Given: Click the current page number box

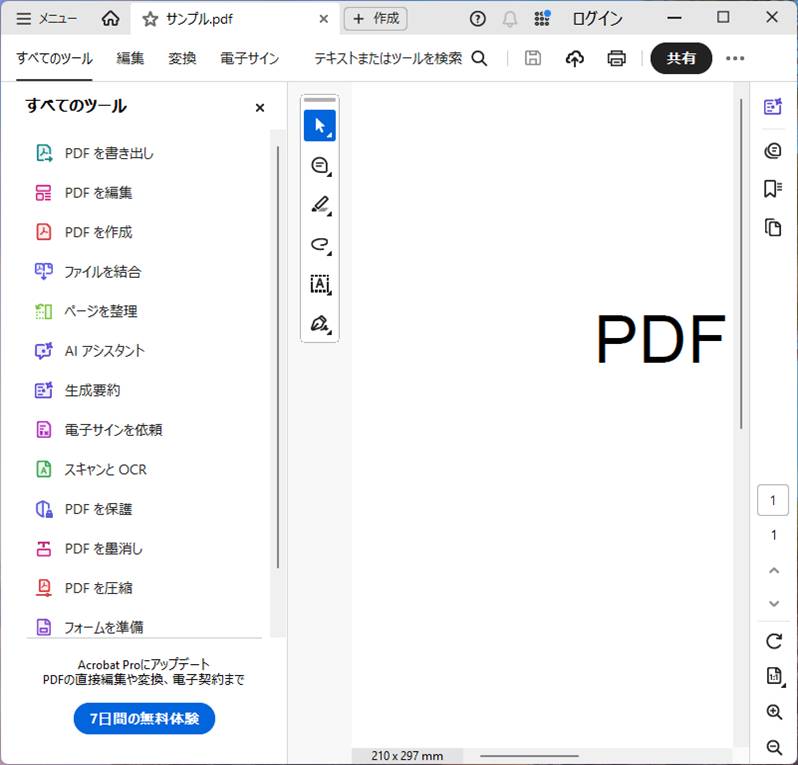Looking at the screenshot, I should tap(773, 500).
